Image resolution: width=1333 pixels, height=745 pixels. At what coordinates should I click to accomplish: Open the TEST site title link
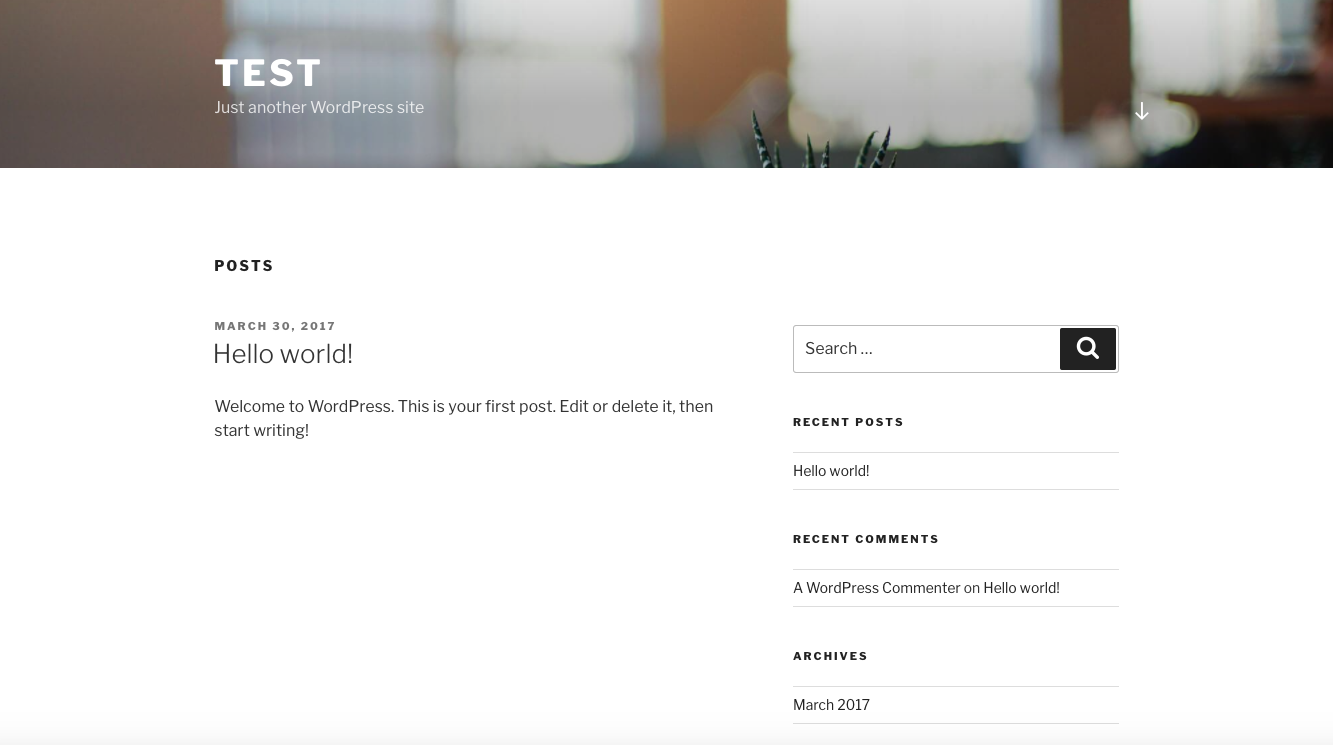click(x=268, y=73)
